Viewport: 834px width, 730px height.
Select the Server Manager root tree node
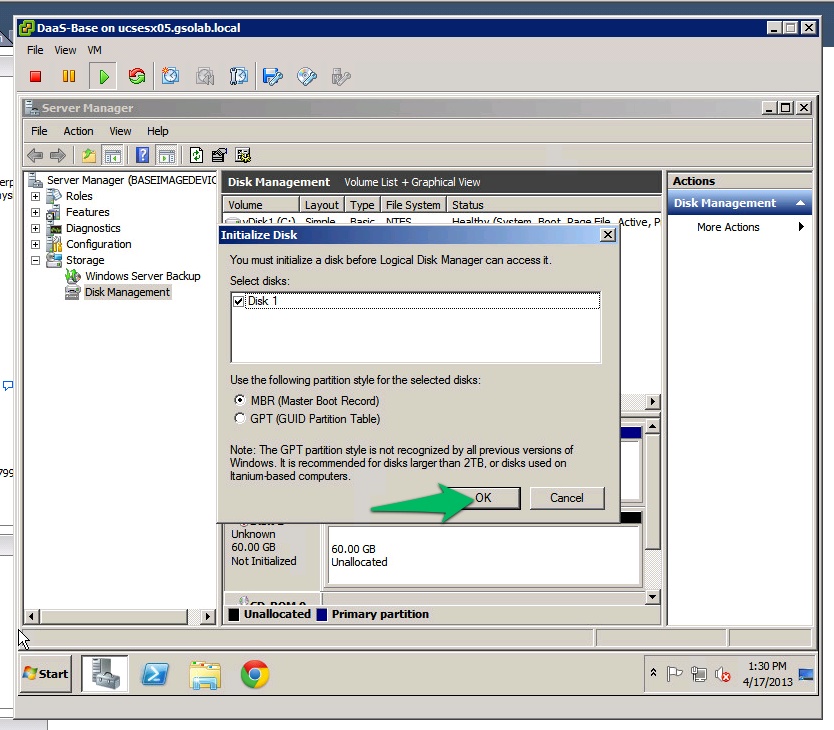(131, 180)
